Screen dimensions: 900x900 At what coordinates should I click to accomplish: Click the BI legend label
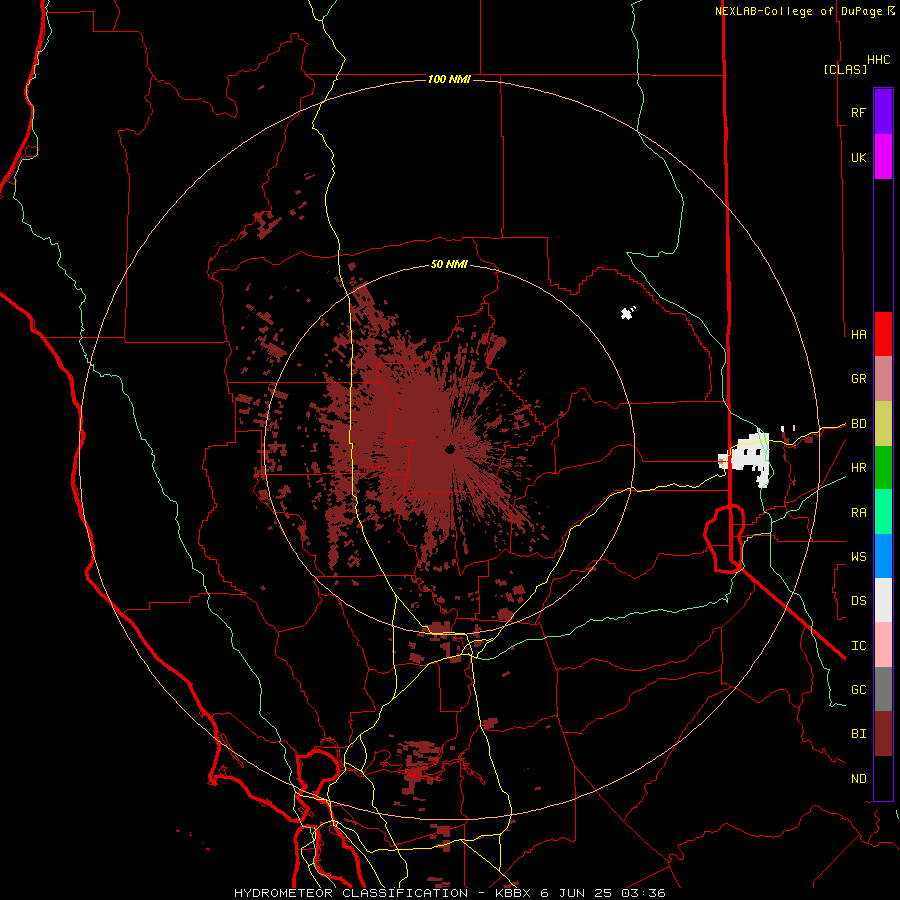pos(858,734)
